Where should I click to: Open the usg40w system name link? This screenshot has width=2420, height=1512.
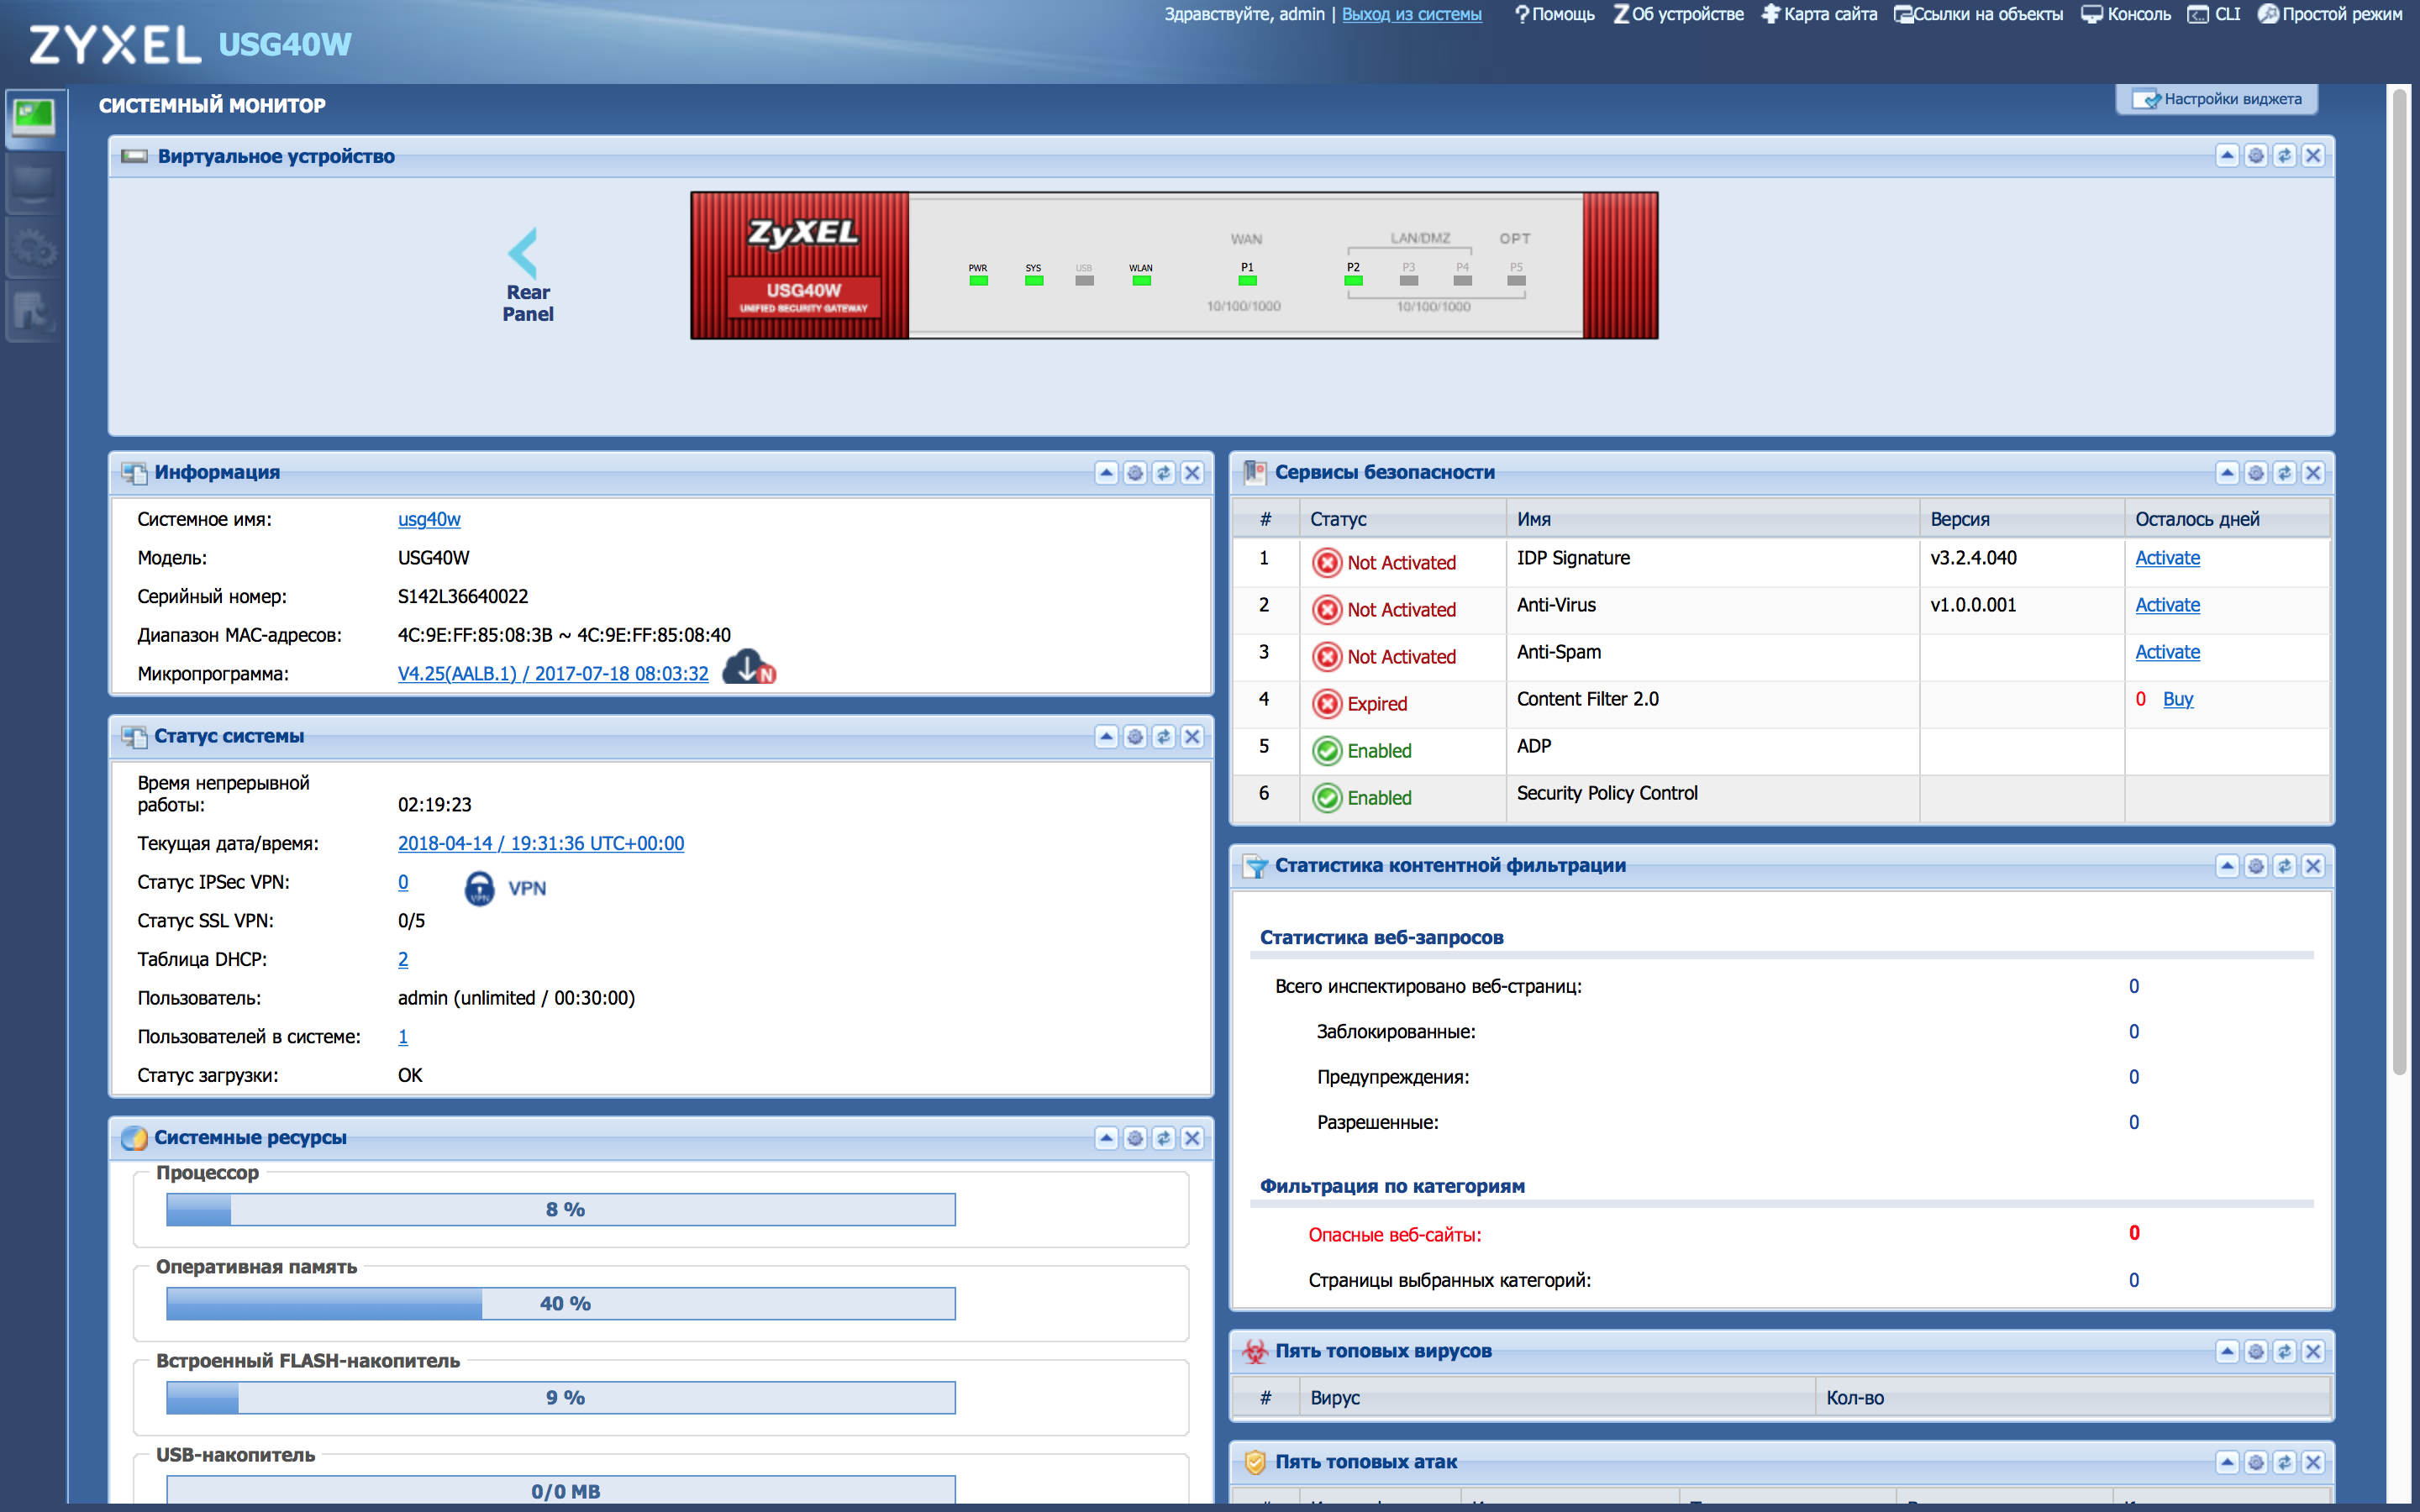(x=429, y=519)
